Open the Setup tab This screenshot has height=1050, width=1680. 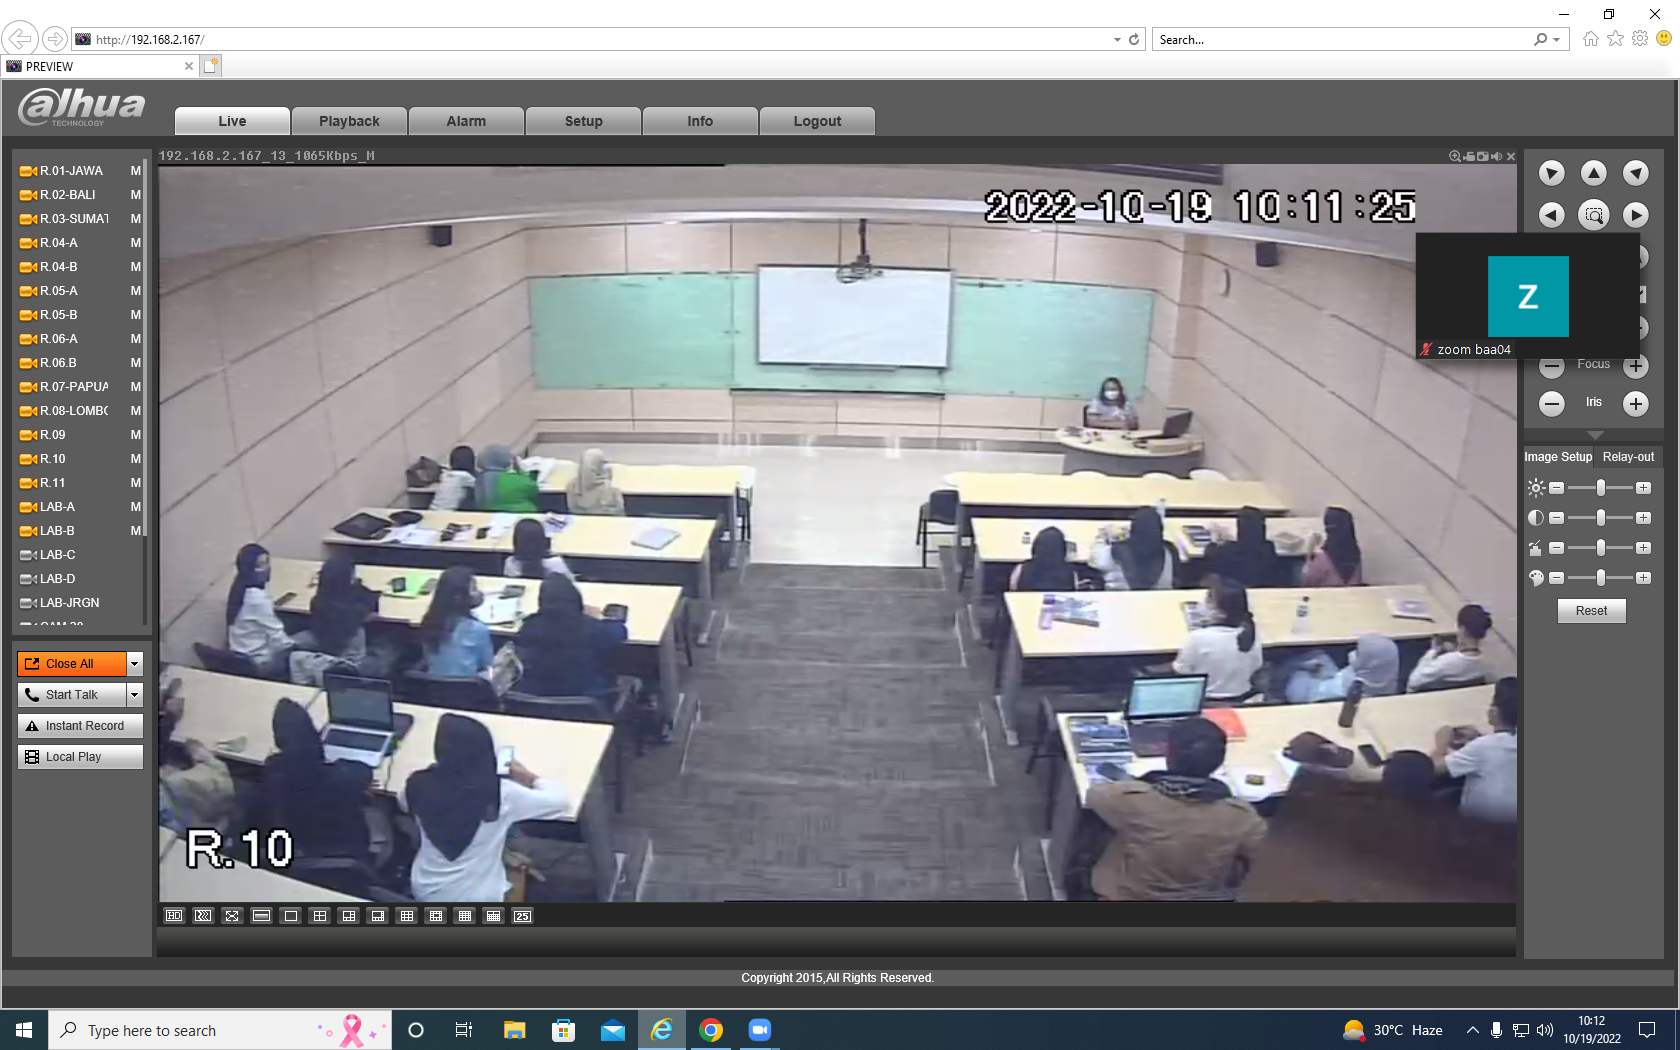[583, 121]
